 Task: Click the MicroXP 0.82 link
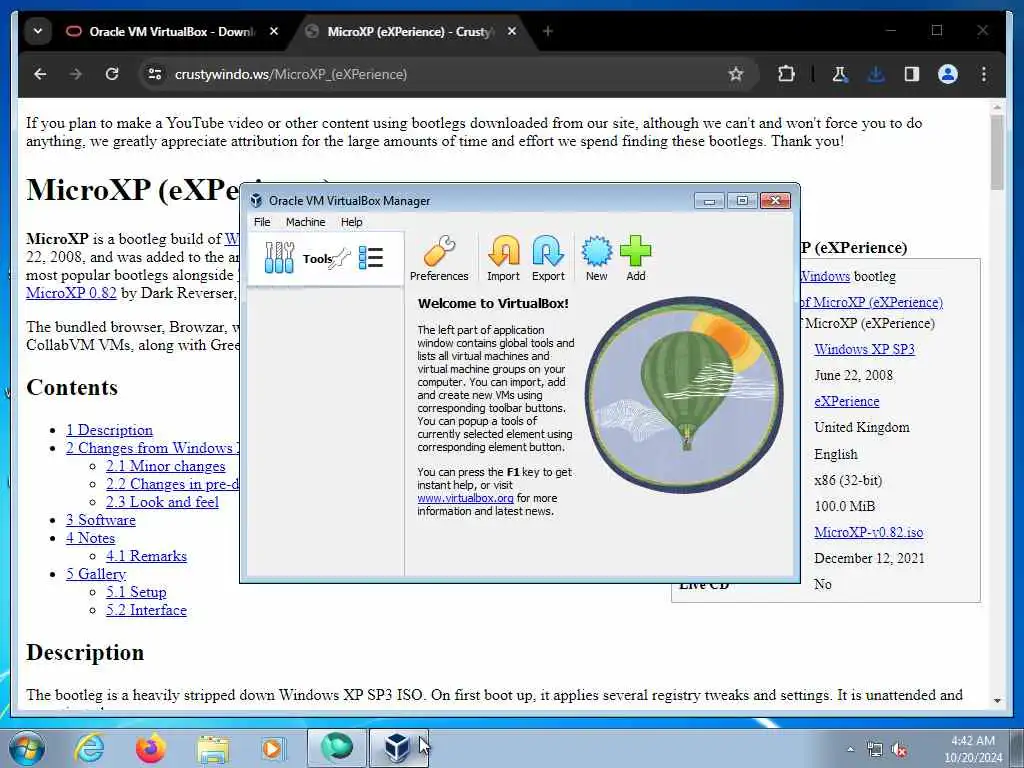coord(71,293)
